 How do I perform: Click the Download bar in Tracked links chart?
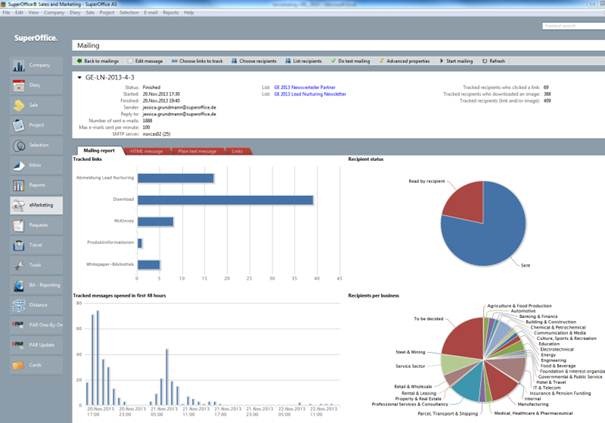tap(225, 200)
